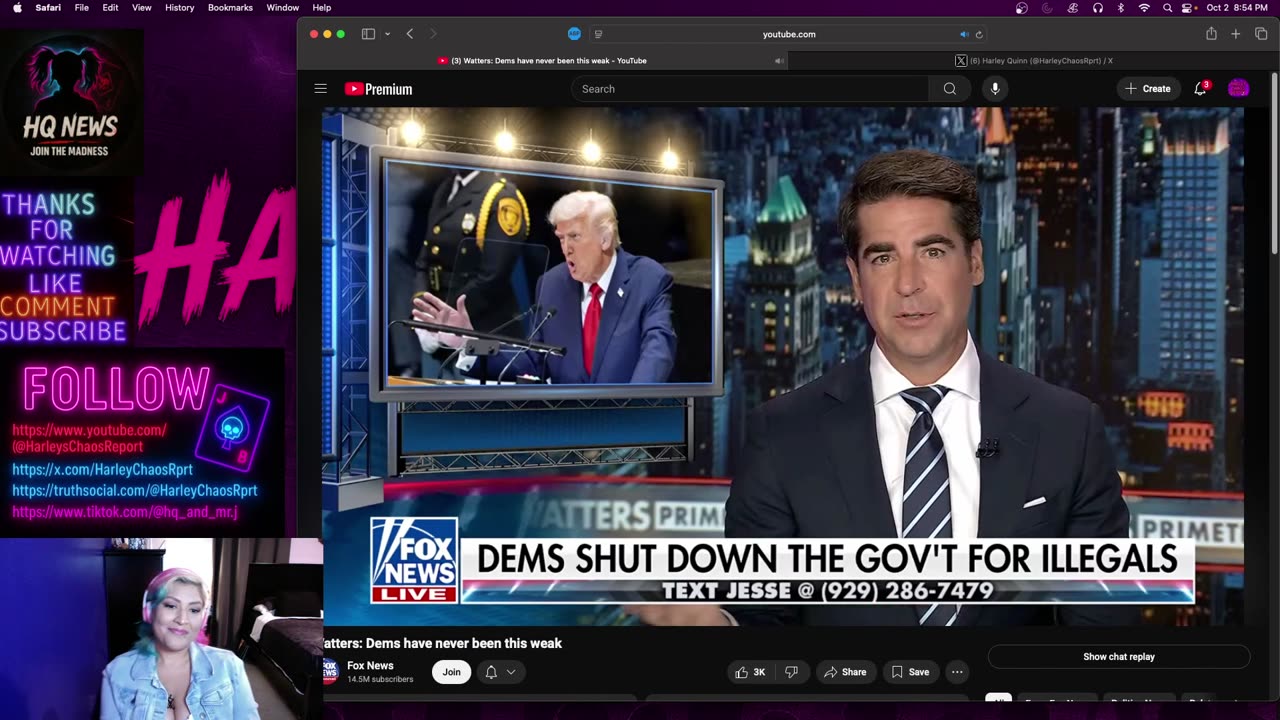The height and width of the screenshot is (720, 1280).
Task: Open the File menu
Action: 82,8
